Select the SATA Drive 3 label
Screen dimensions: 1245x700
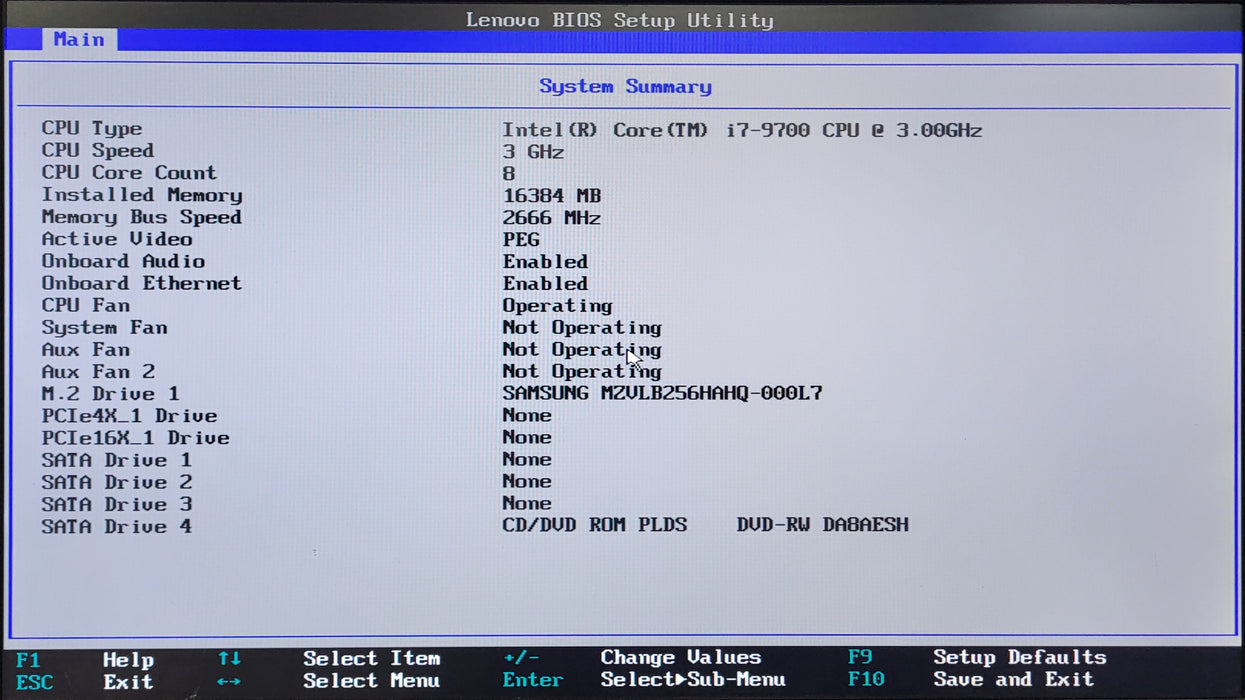point(117,504)
